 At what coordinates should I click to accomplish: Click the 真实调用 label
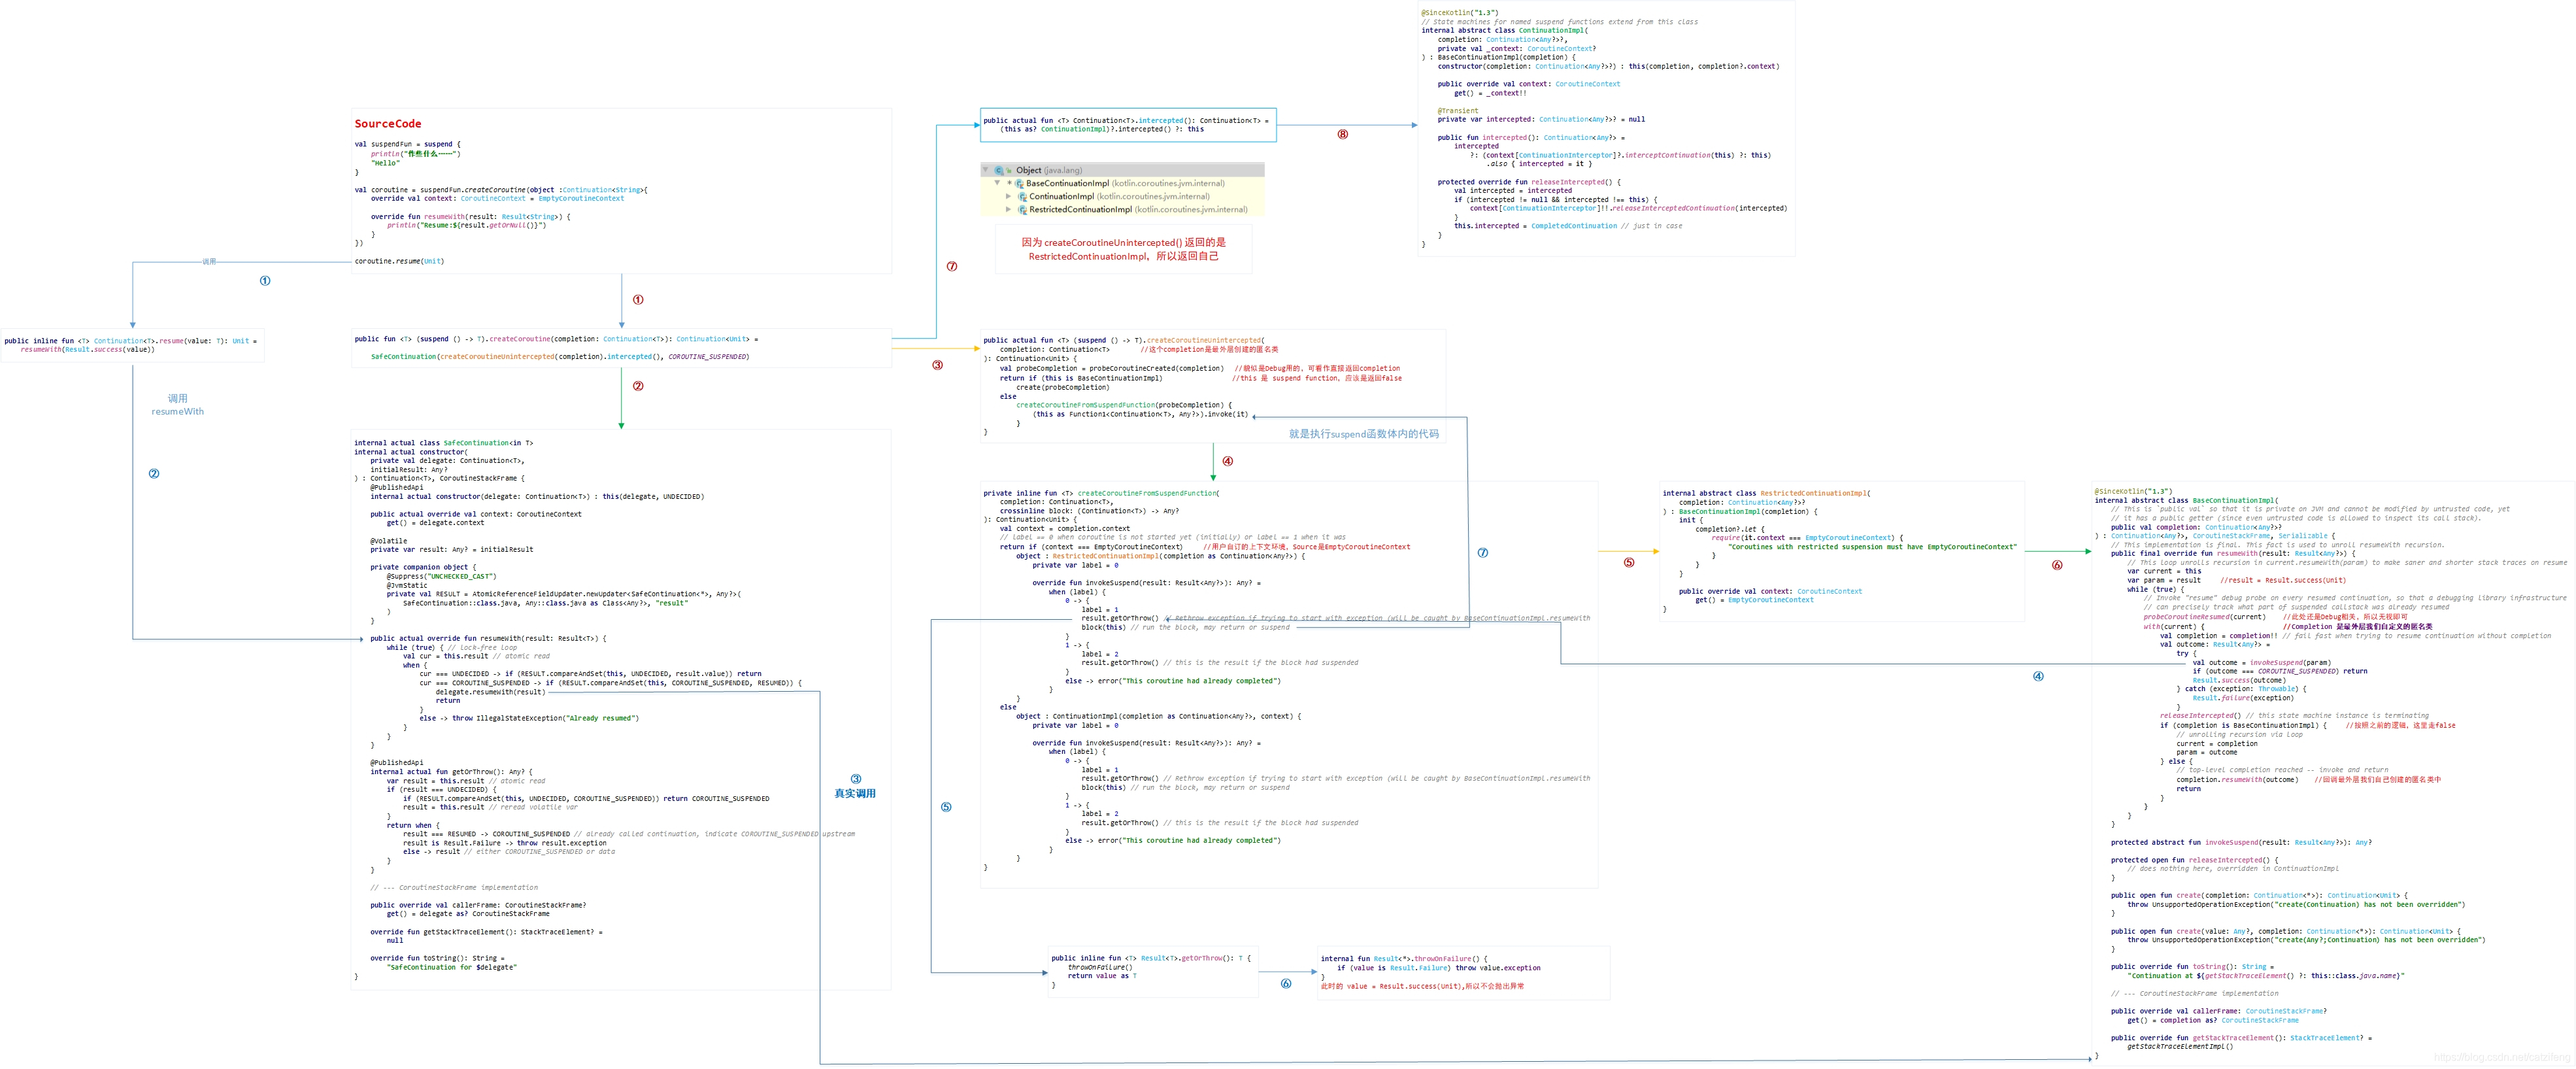click(855, 793)
